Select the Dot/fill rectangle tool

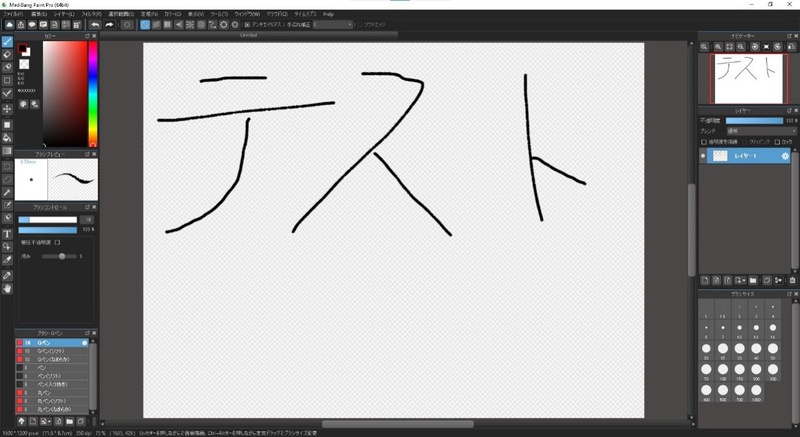tap(7, 124)
